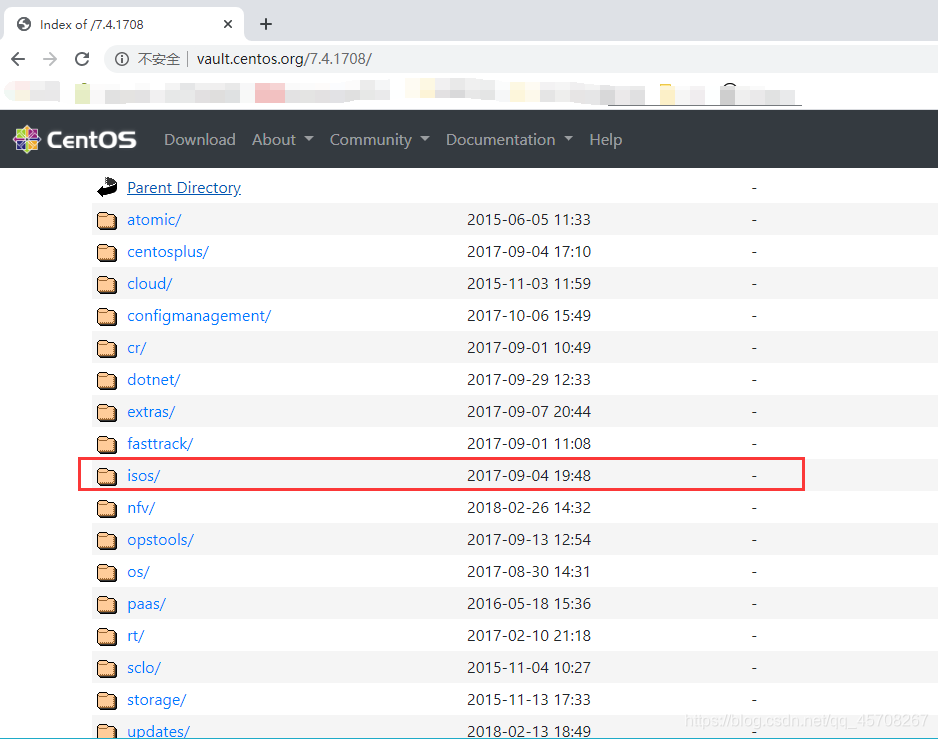
Task: Click the folder icon next to paas/
Action: tap(107, 604)
